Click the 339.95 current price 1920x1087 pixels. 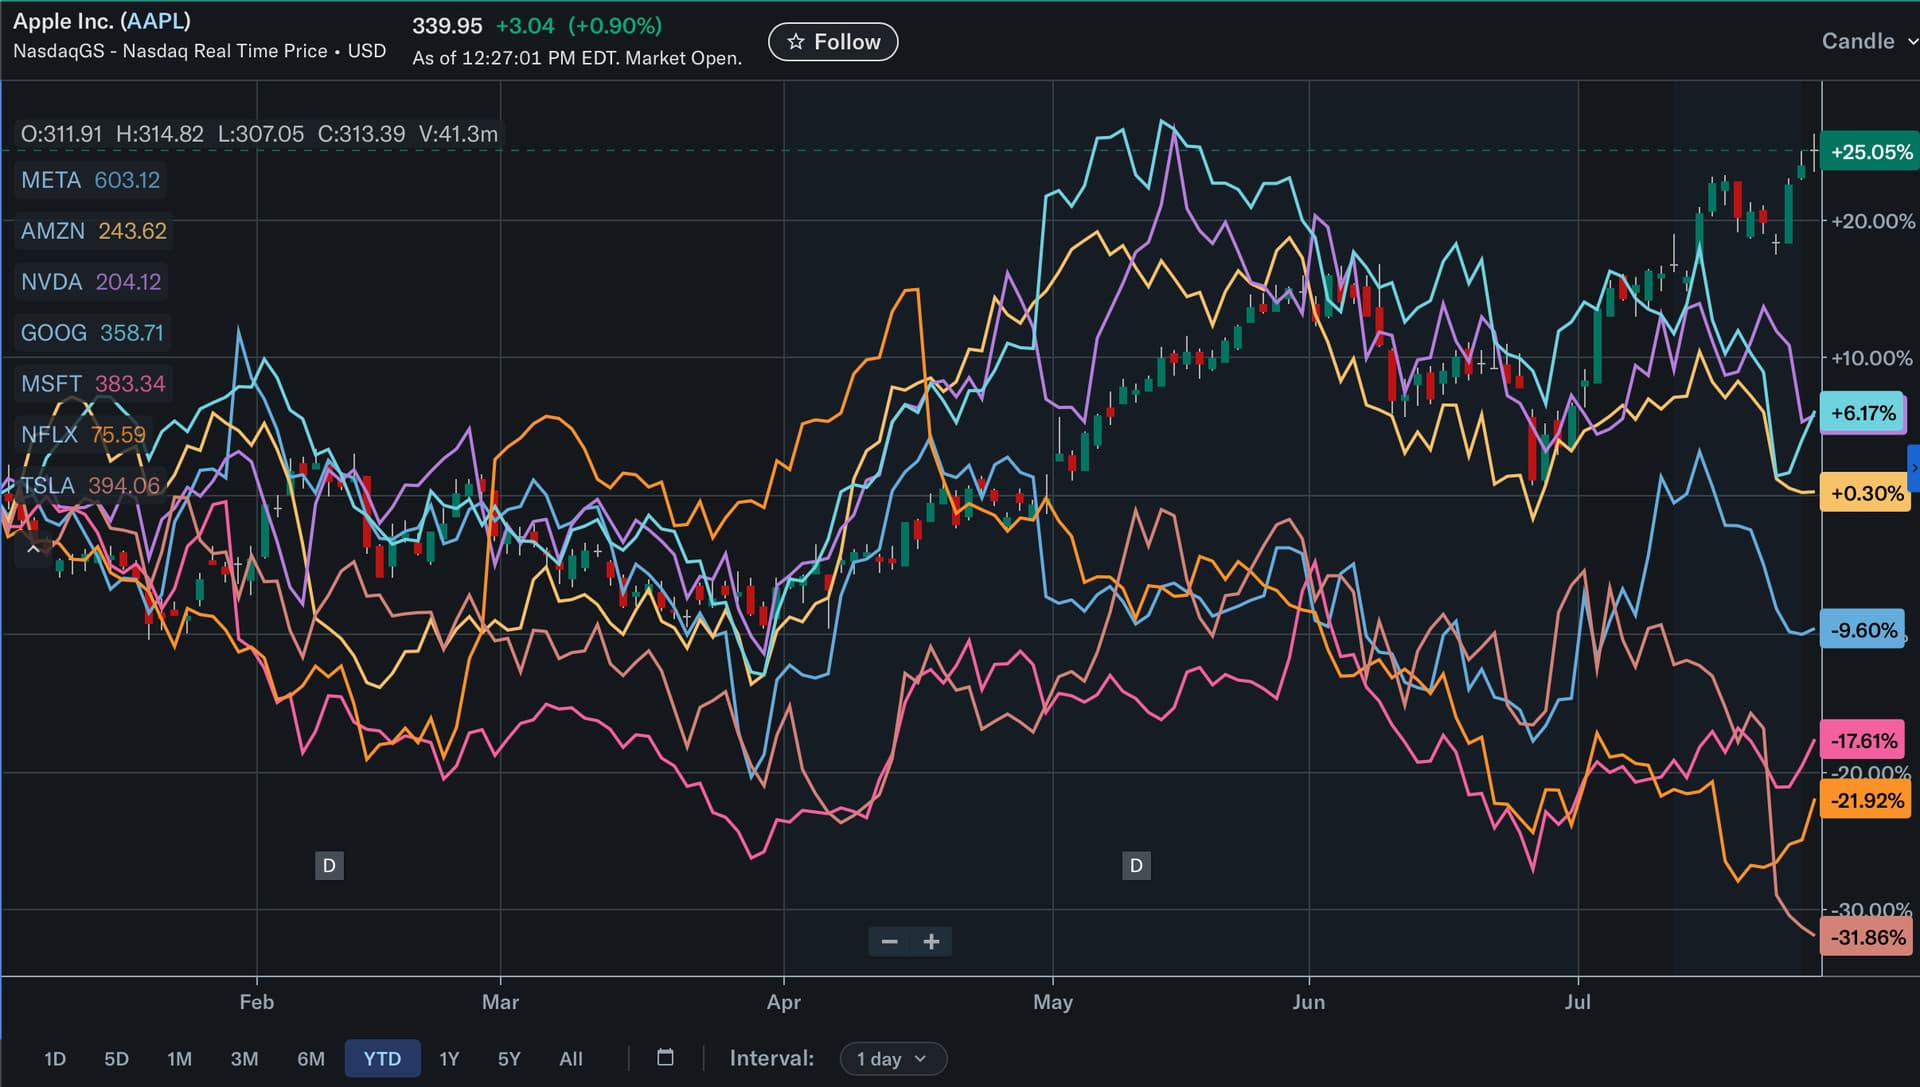click(x=447, y=26)
